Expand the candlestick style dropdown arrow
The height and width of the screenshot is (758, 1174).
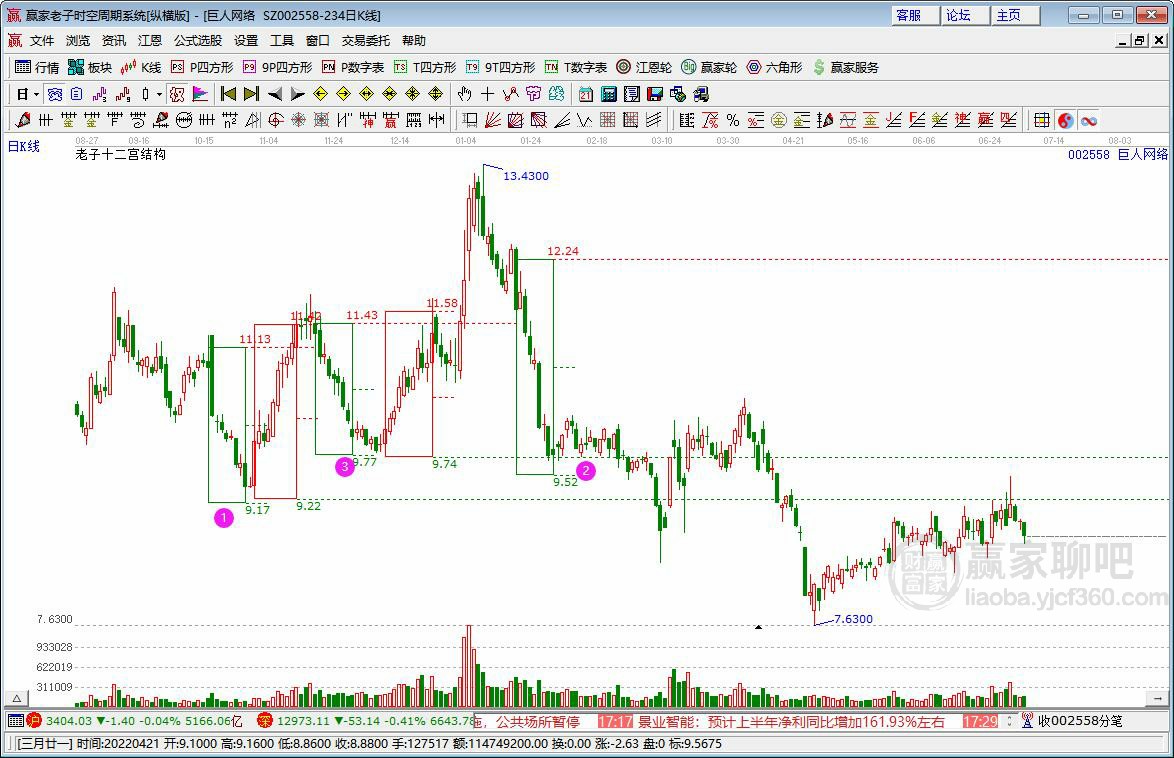(159, 94)
